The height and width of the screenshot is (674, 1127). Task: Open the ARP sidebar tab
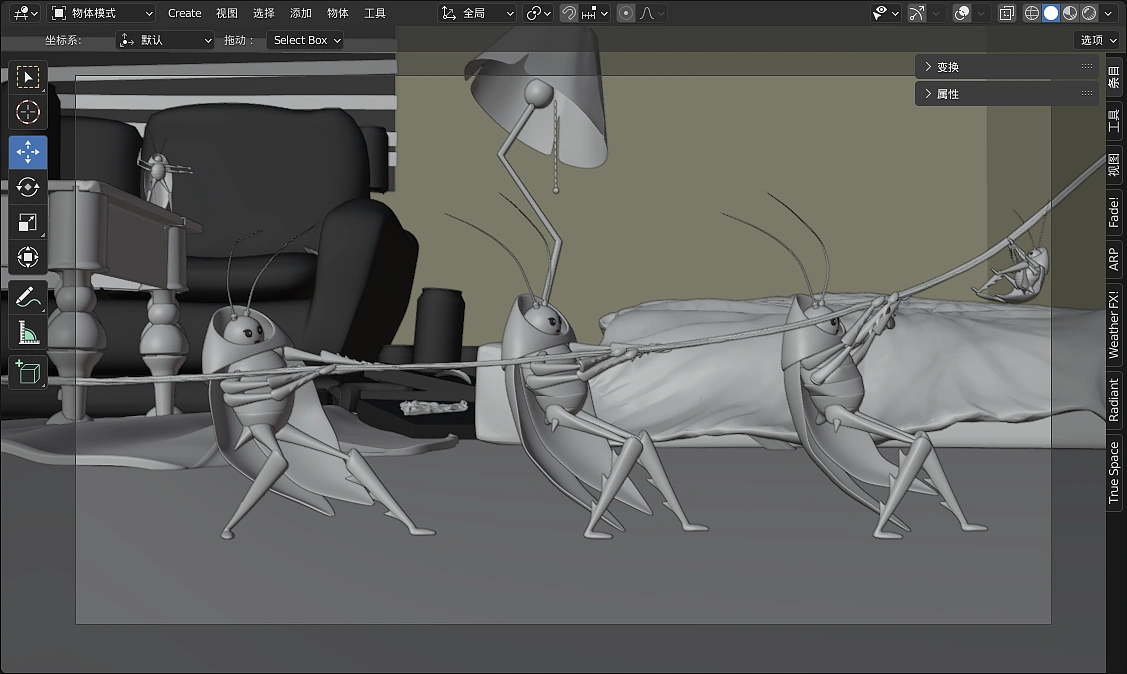[x=1114, y=259]
